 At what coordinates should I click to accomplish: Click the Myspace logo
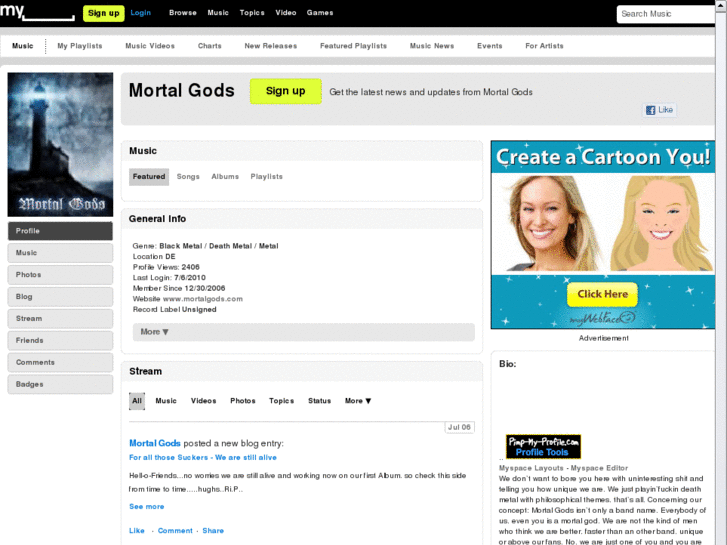[x=37, y=12]
